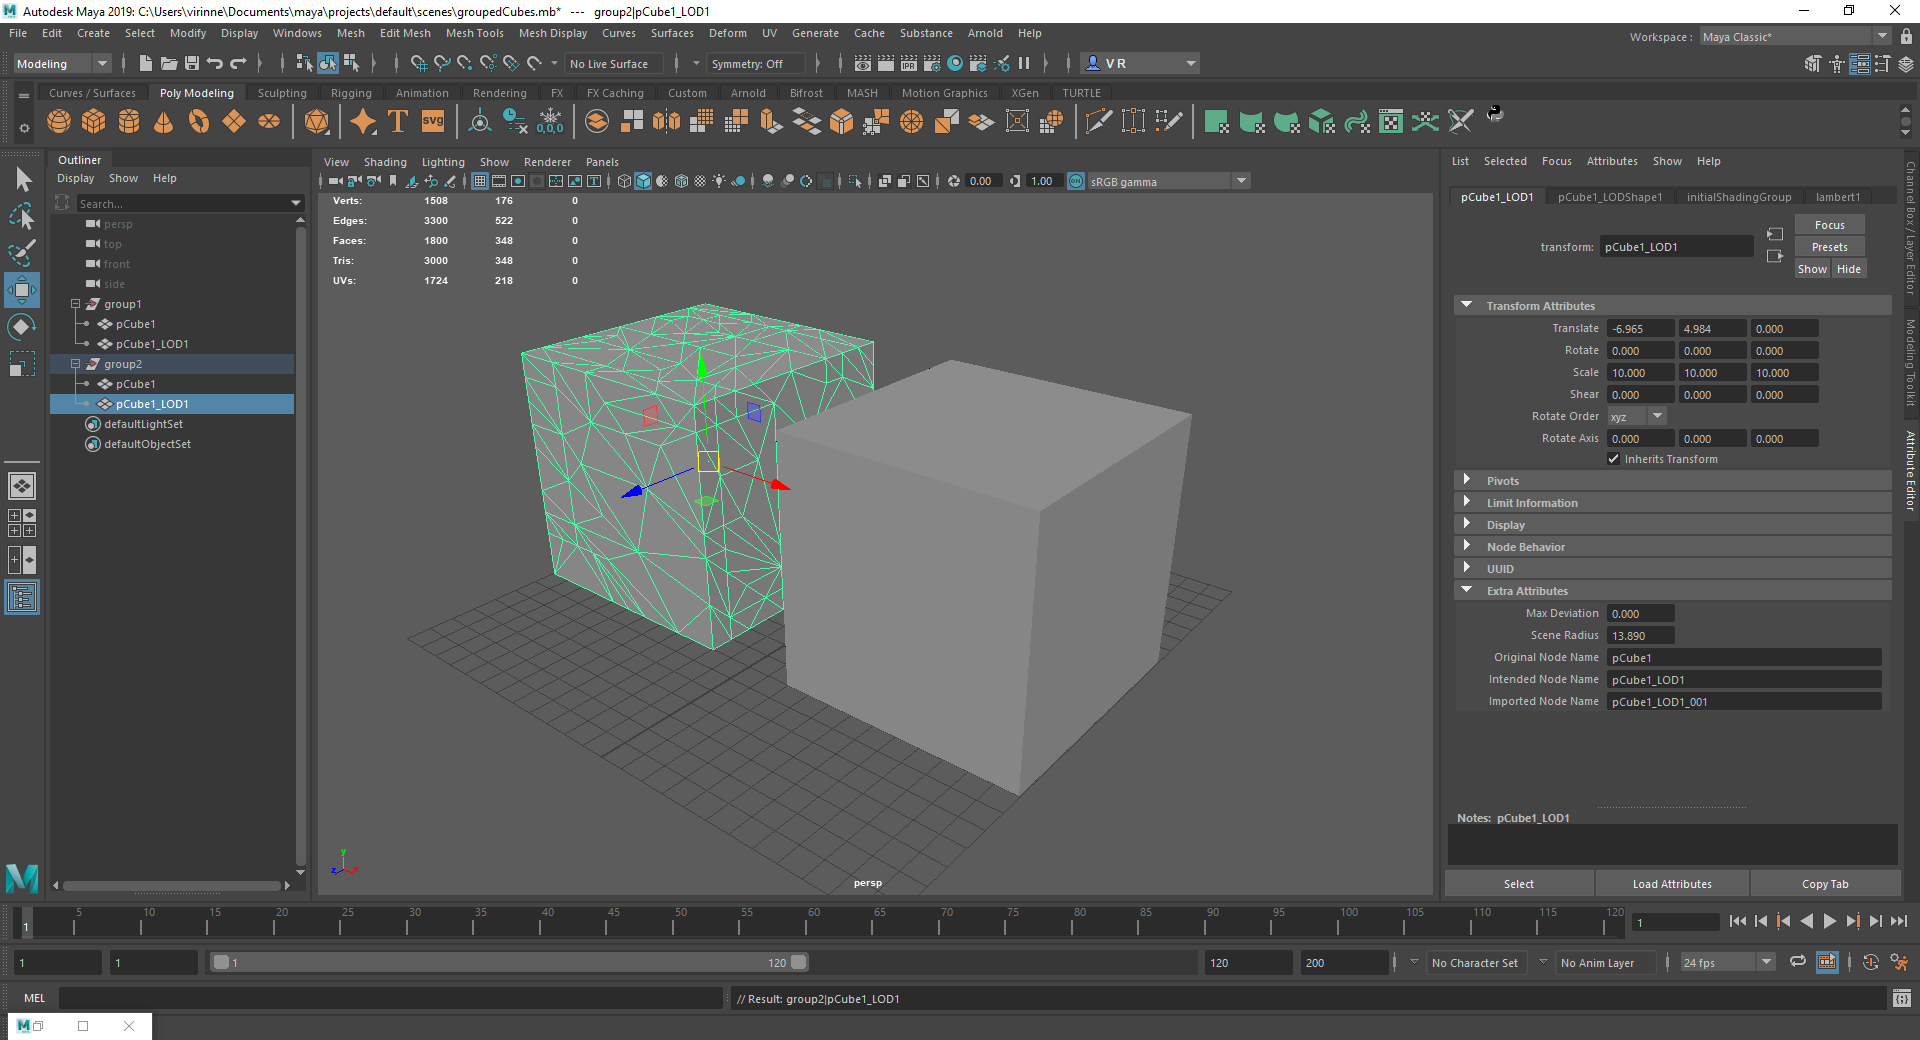Toggle the Inherits Transform checkbox

pos(1613,459)
